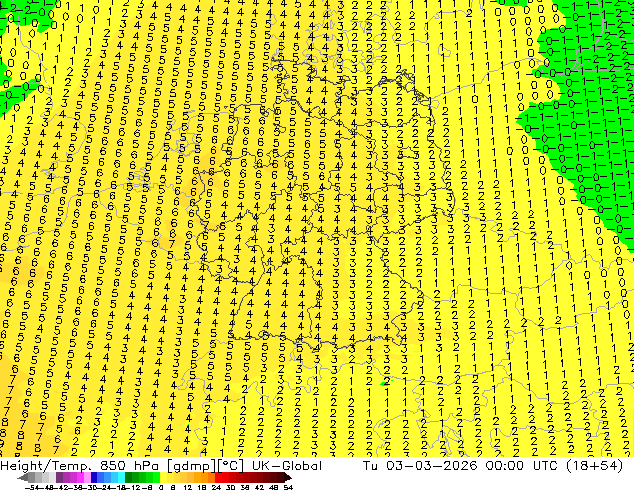Click the "00:00 UTC" time label
634x490 pixels.
[x=520, y=466]
